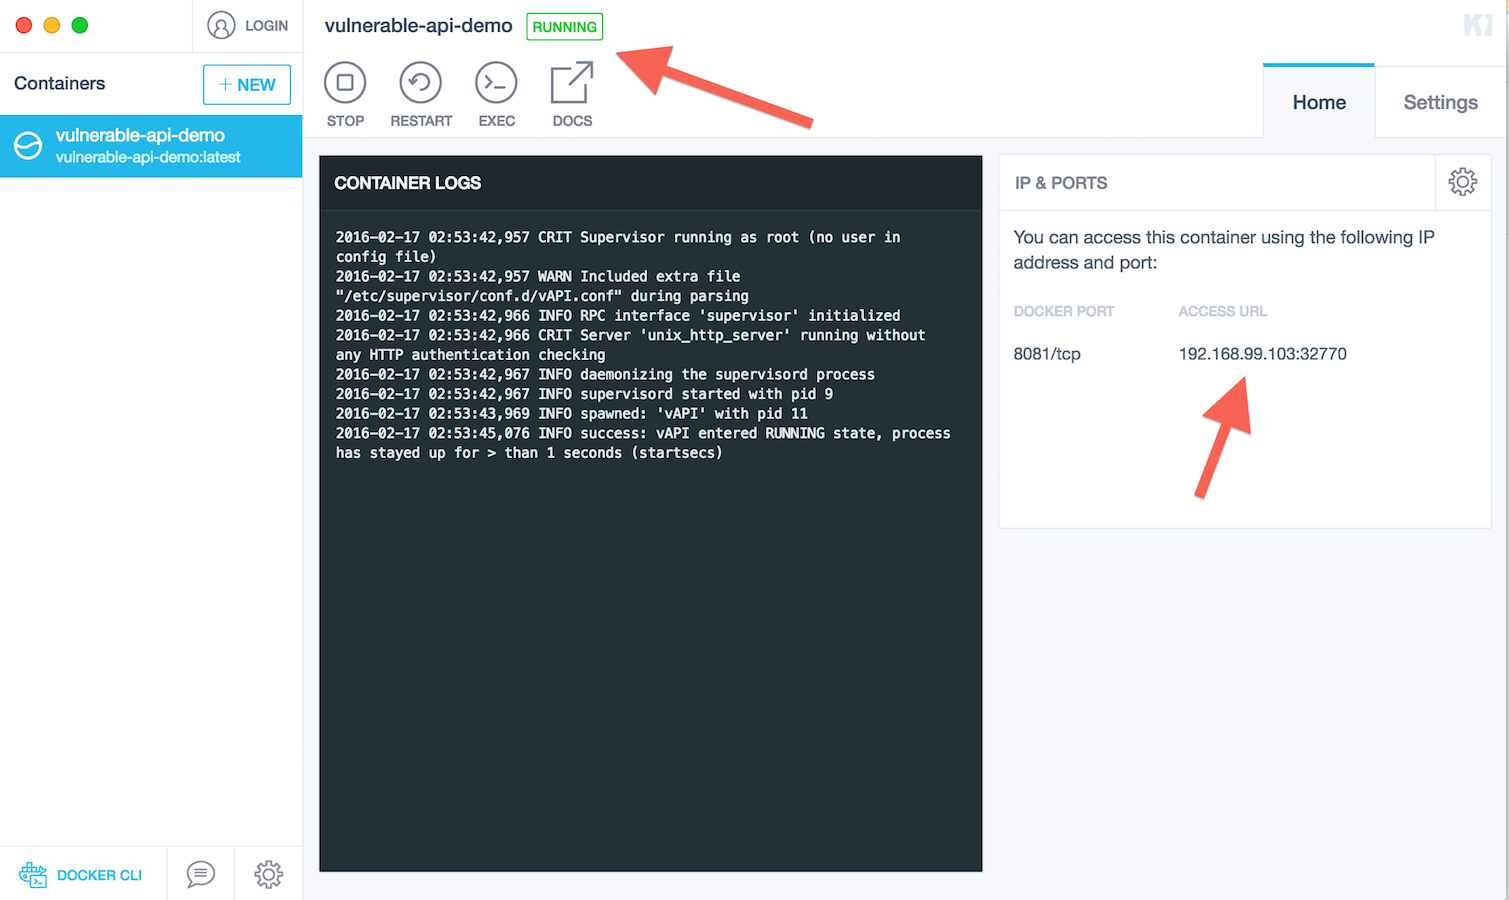This screenshot has width=1509, height=900.
Task: Click the ACCESS URL column label
Action: coord(1222,311)
